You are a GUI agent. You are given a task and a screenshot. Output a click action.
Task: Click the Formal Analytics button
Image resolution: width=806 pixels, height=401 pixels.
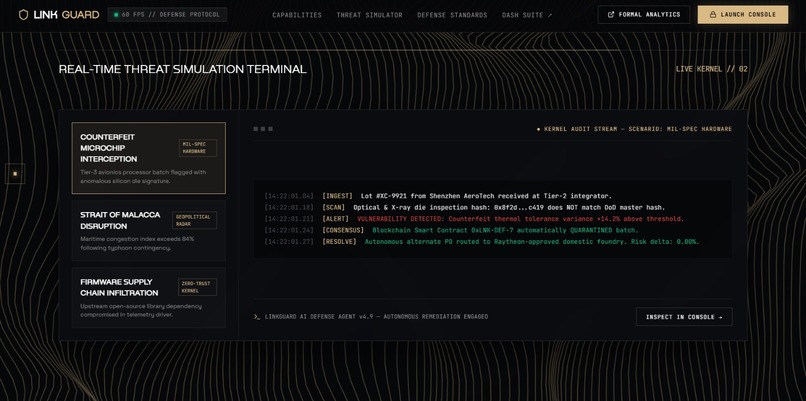(644, 14)
